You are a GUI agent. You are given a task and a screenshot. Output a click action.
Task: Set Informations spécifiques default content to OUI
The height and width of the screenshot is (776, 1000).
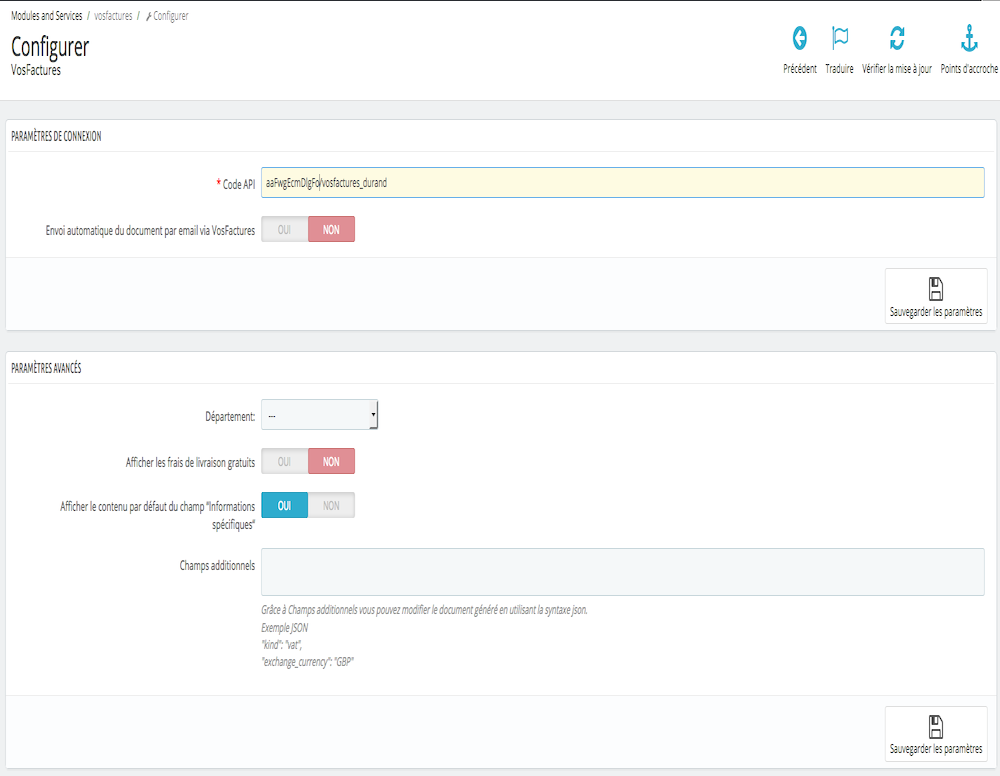284,506
